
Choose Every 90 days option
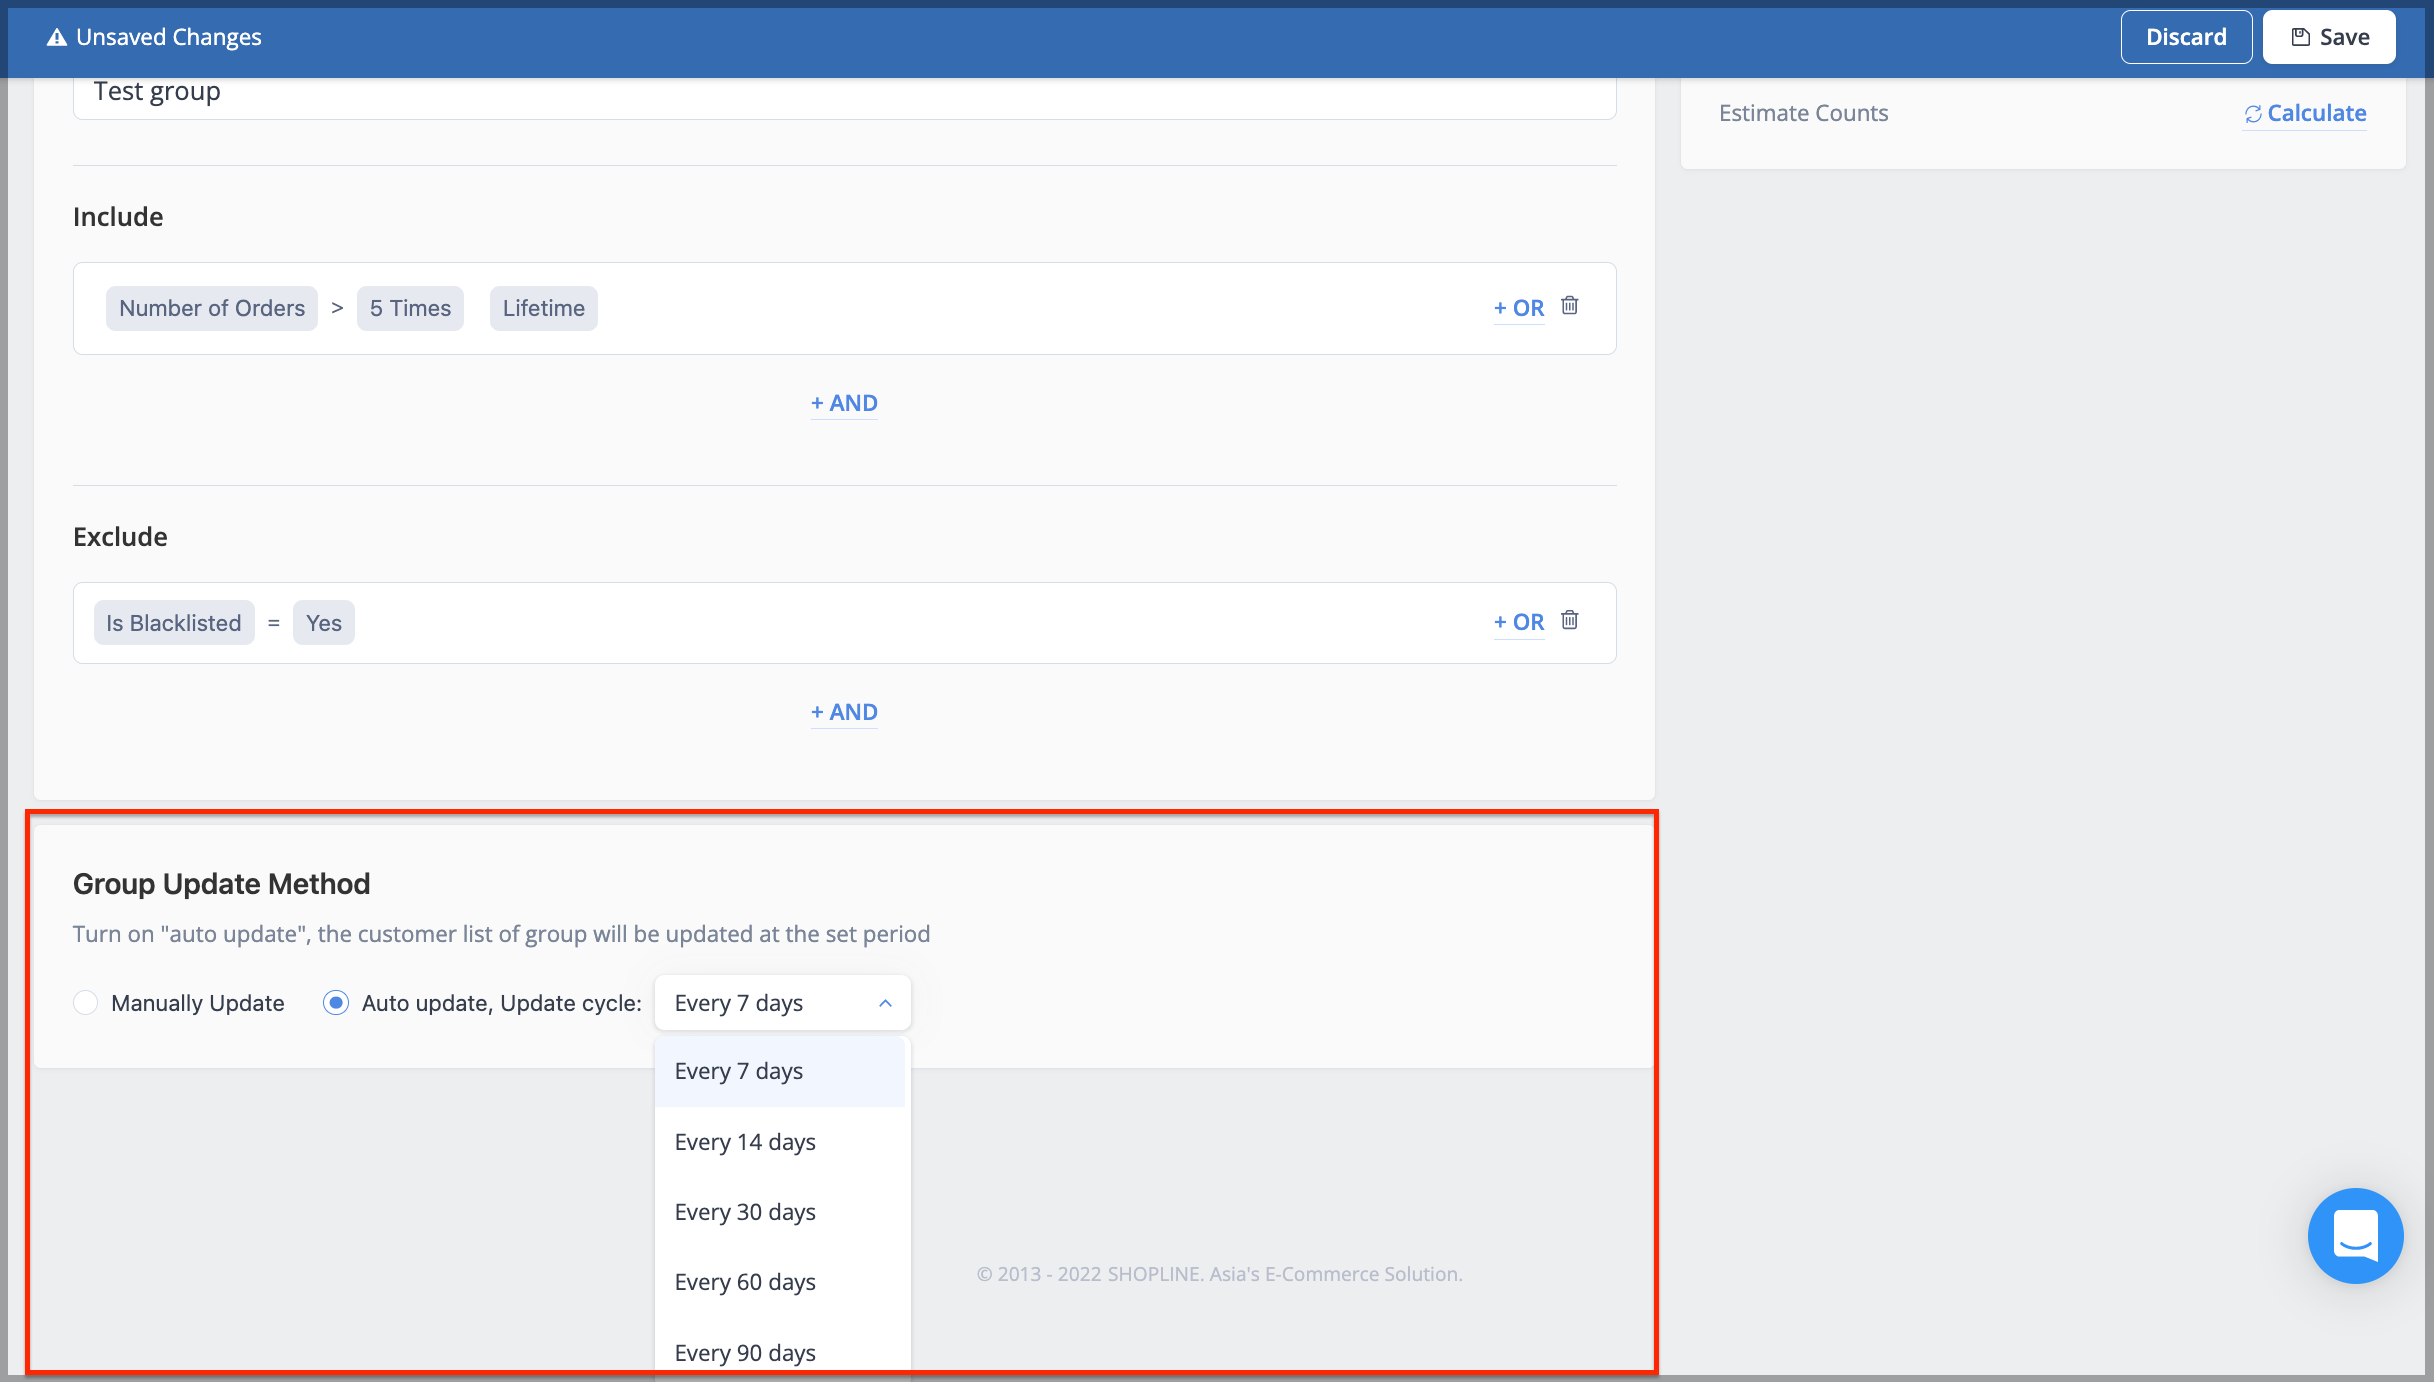(x=745, y=1352)
